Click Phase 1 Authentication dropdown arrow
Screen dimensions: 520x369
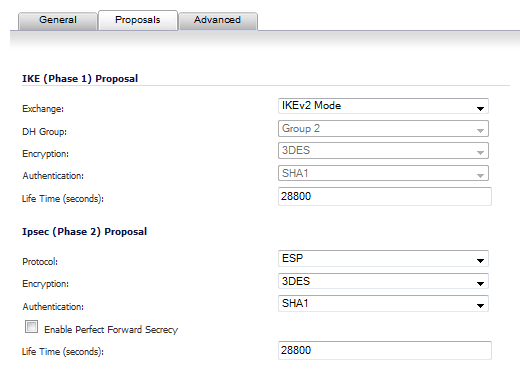tap(480, 175)
